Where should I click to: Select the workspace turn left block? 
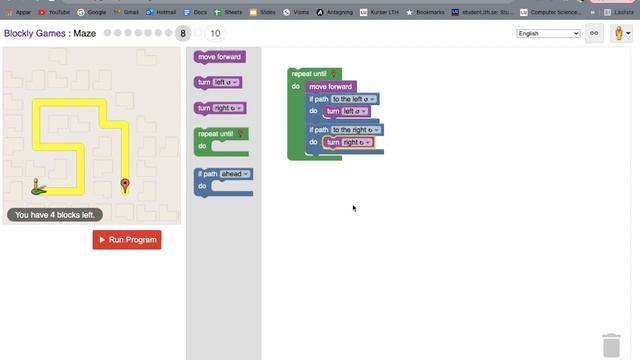coord(332,111)
